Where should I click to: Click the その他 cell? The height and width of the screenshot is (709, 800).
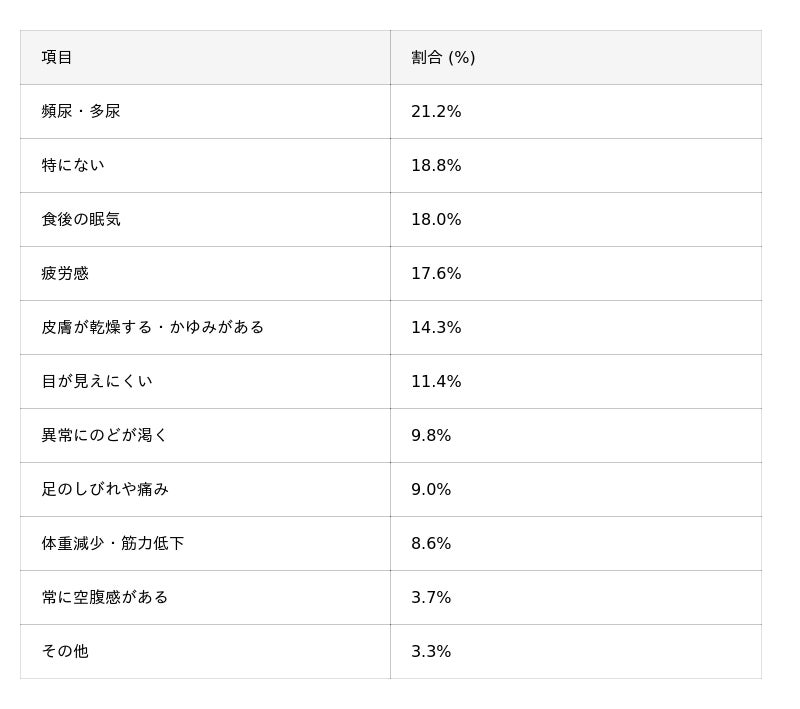[65, 652]
